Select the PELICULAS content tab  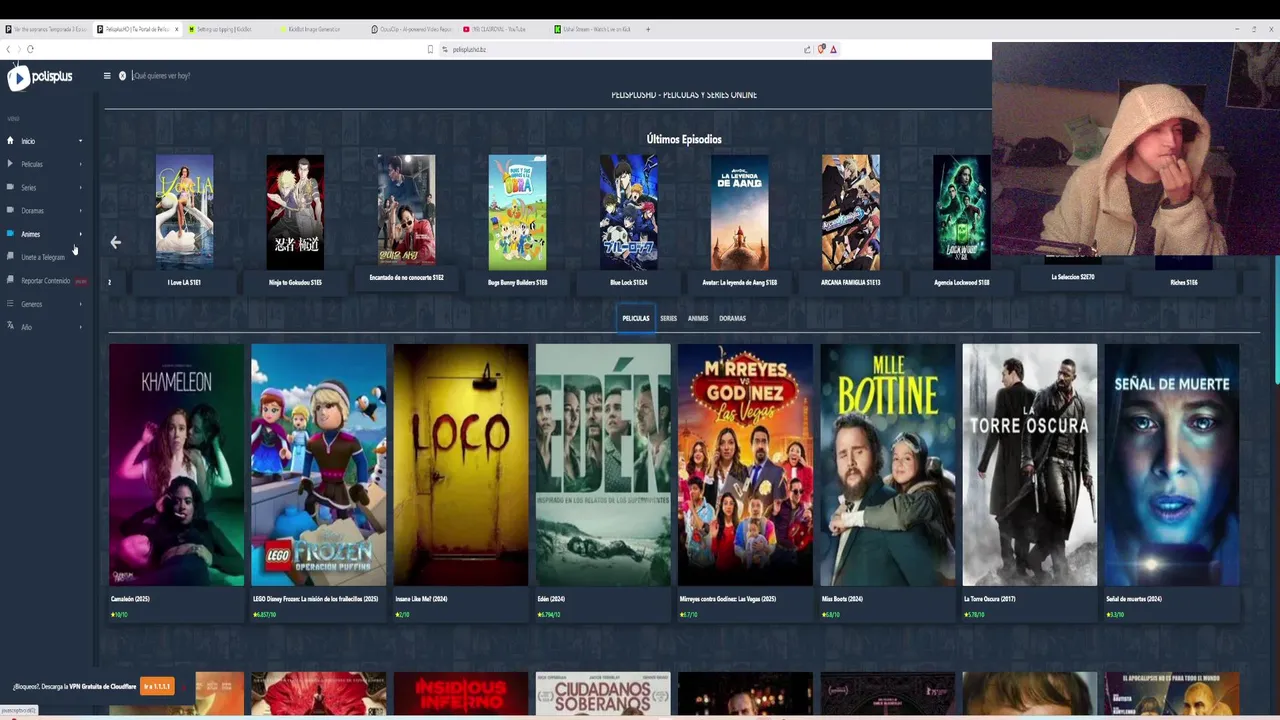click(636, 318)
